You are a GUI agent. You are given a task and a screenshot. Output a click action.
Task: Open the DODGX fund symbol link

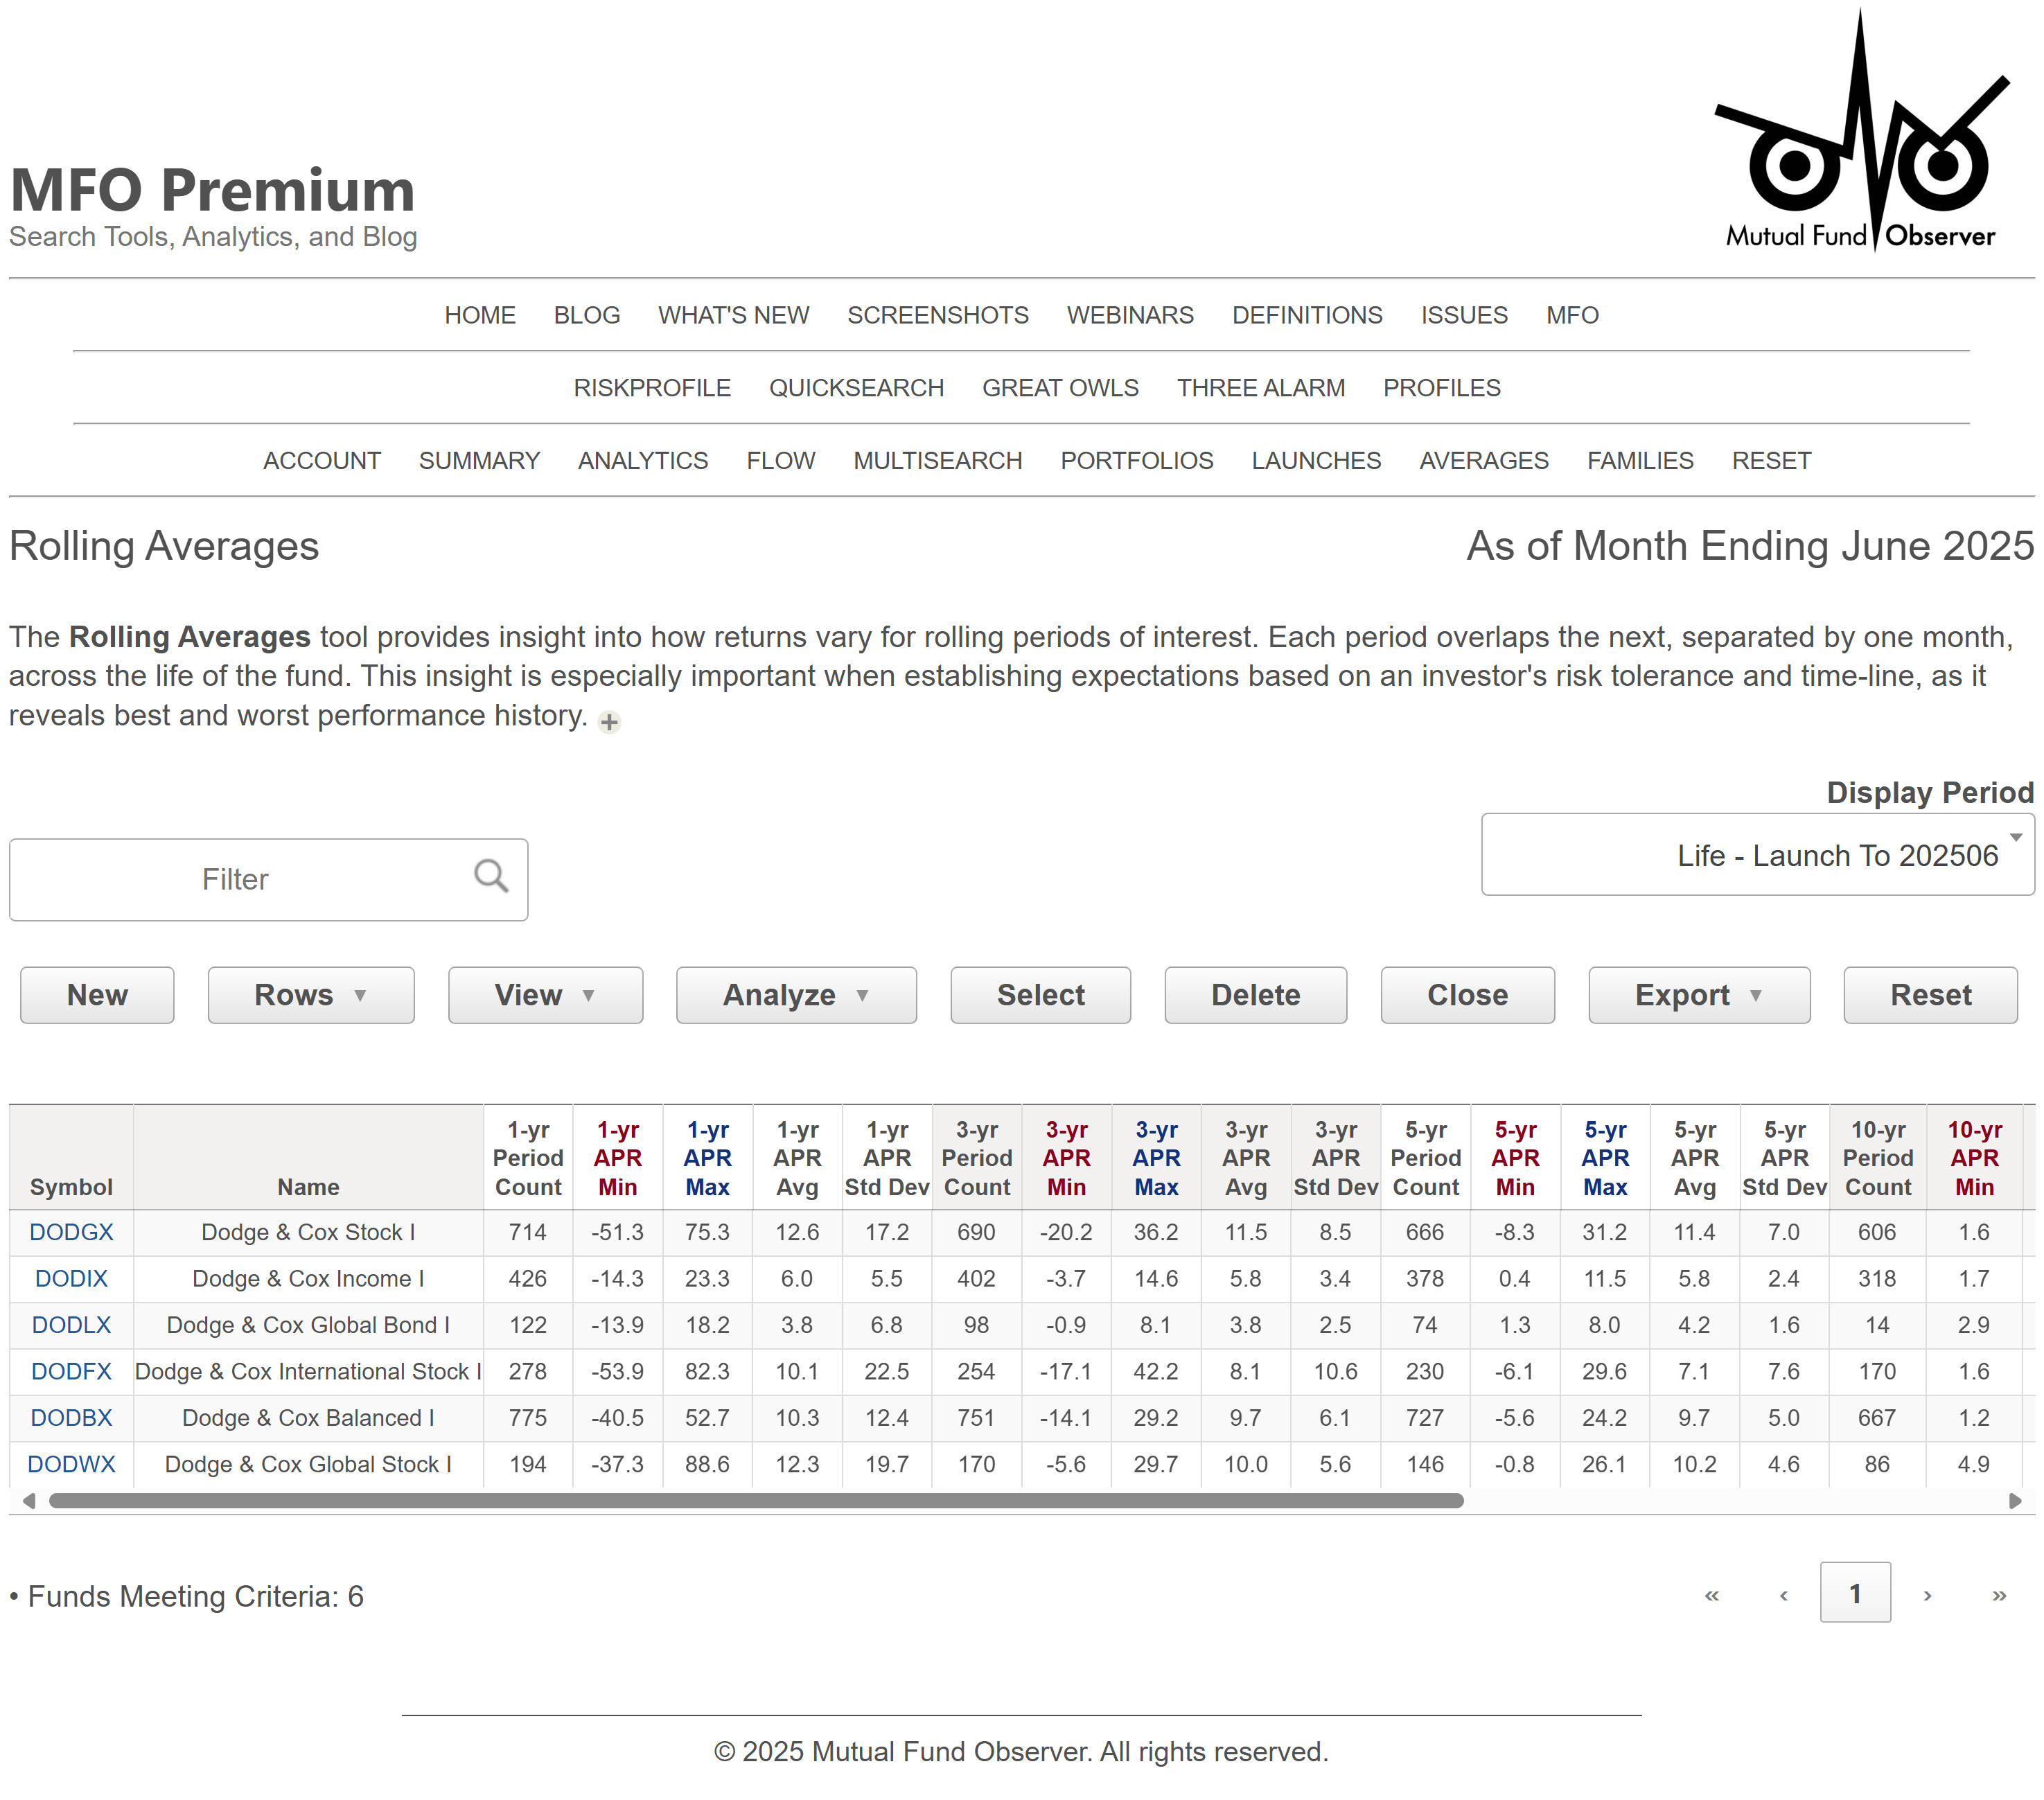71,1232
